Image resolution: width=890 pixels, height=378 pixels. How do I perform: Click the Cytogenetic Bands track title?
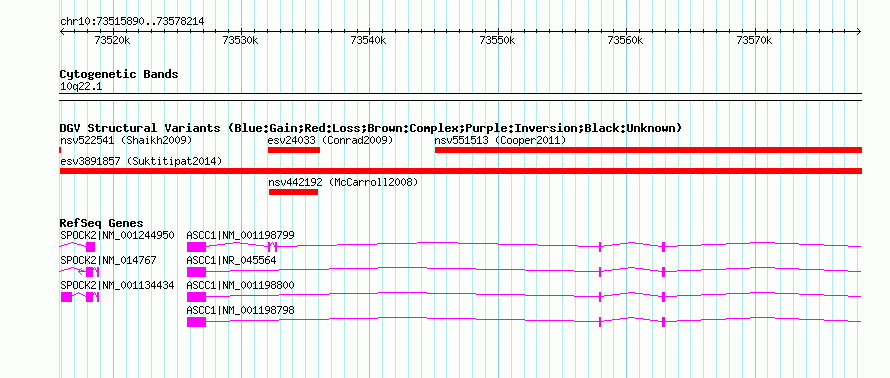pyautogui.click(x=119, y=74)
